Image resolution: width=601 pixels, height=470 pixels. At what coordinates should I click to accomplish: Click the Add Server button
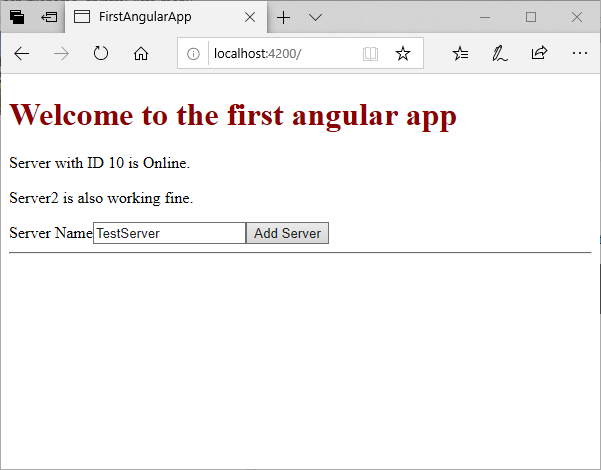coord(287,233)
